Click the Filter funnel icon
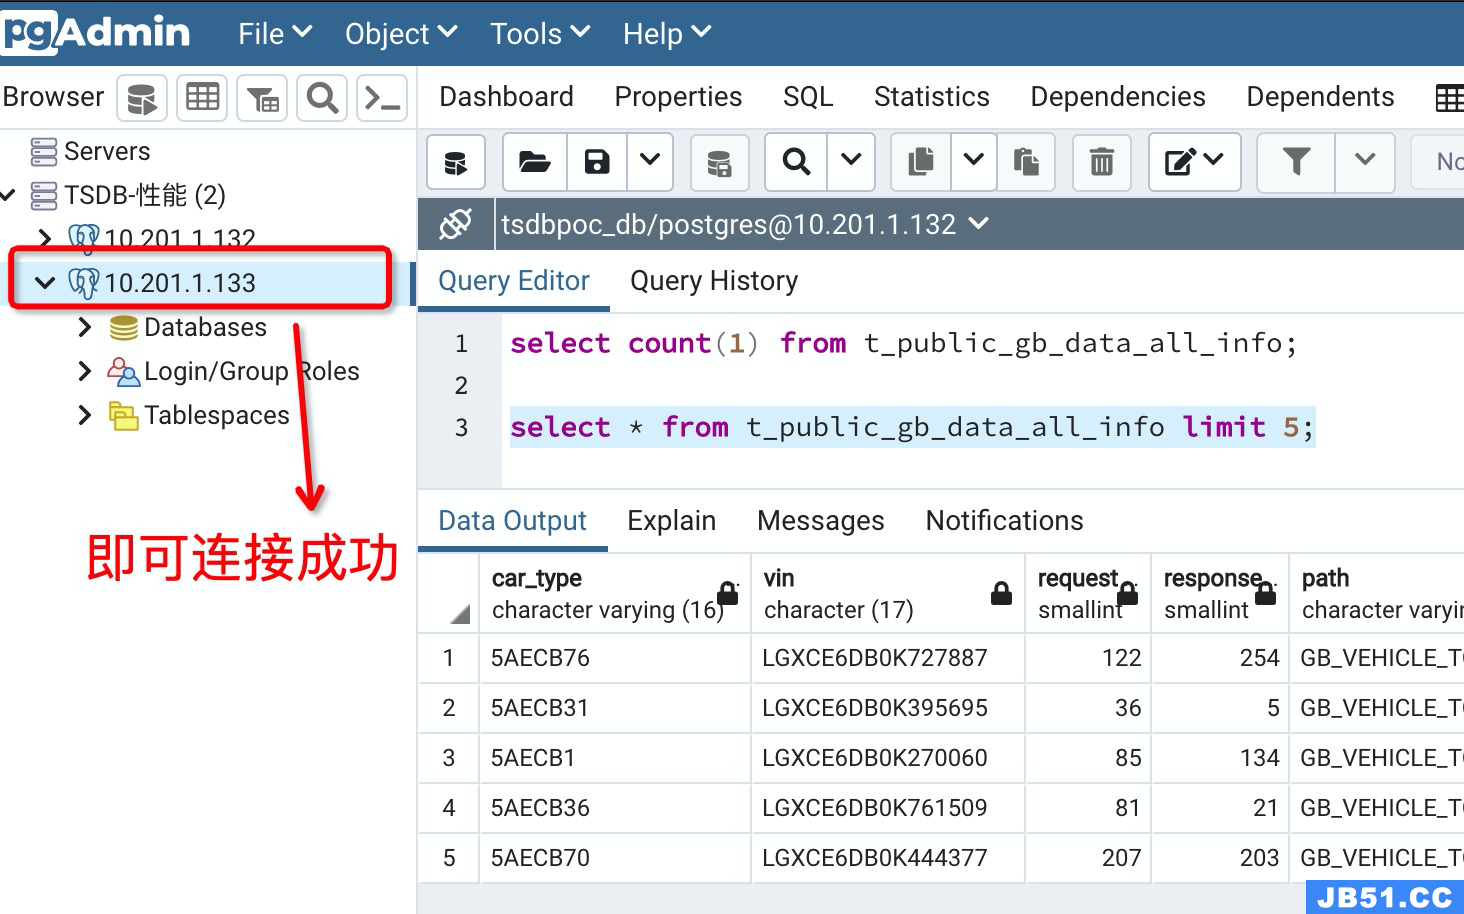The image size is (1464, 914). coord(1296,162)
